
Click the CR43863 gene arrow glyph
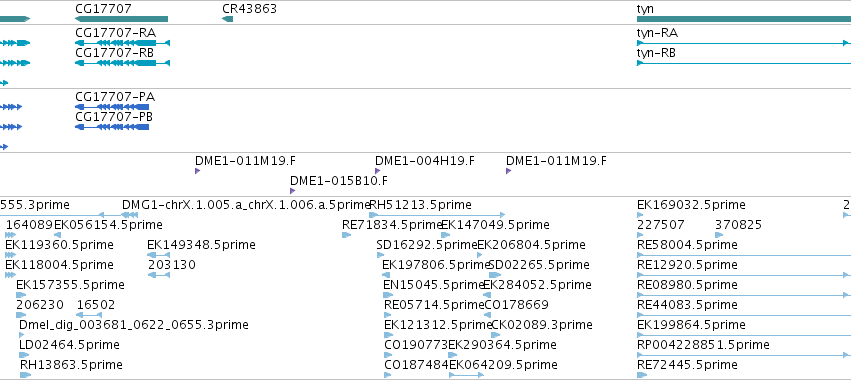pos(227,19)
